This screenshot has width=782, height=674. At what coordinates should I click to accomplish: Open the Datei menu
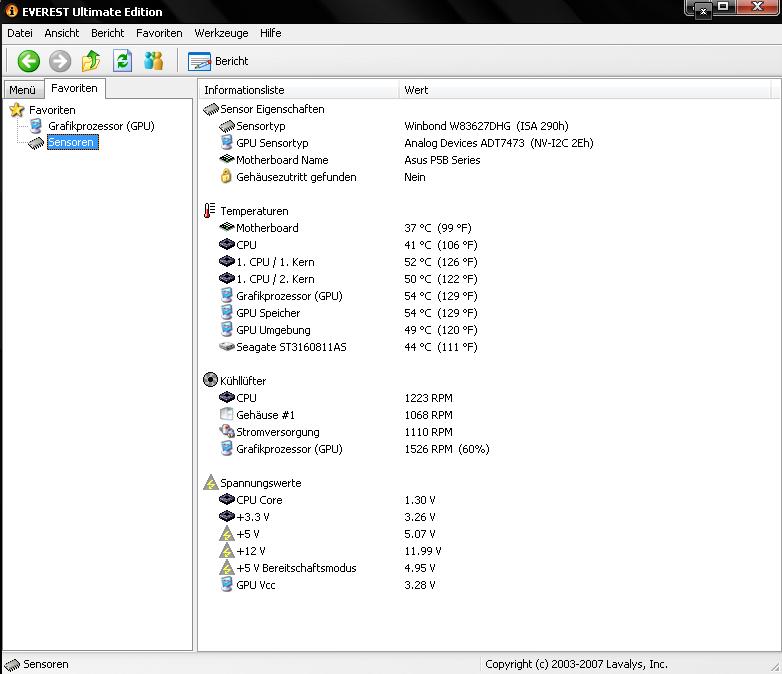[x=19, y=33]
